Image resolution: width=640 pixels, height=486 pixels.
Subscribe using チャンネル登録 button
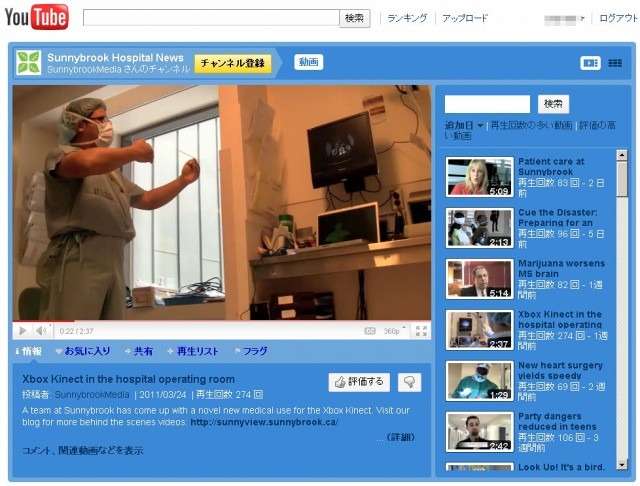233,63
